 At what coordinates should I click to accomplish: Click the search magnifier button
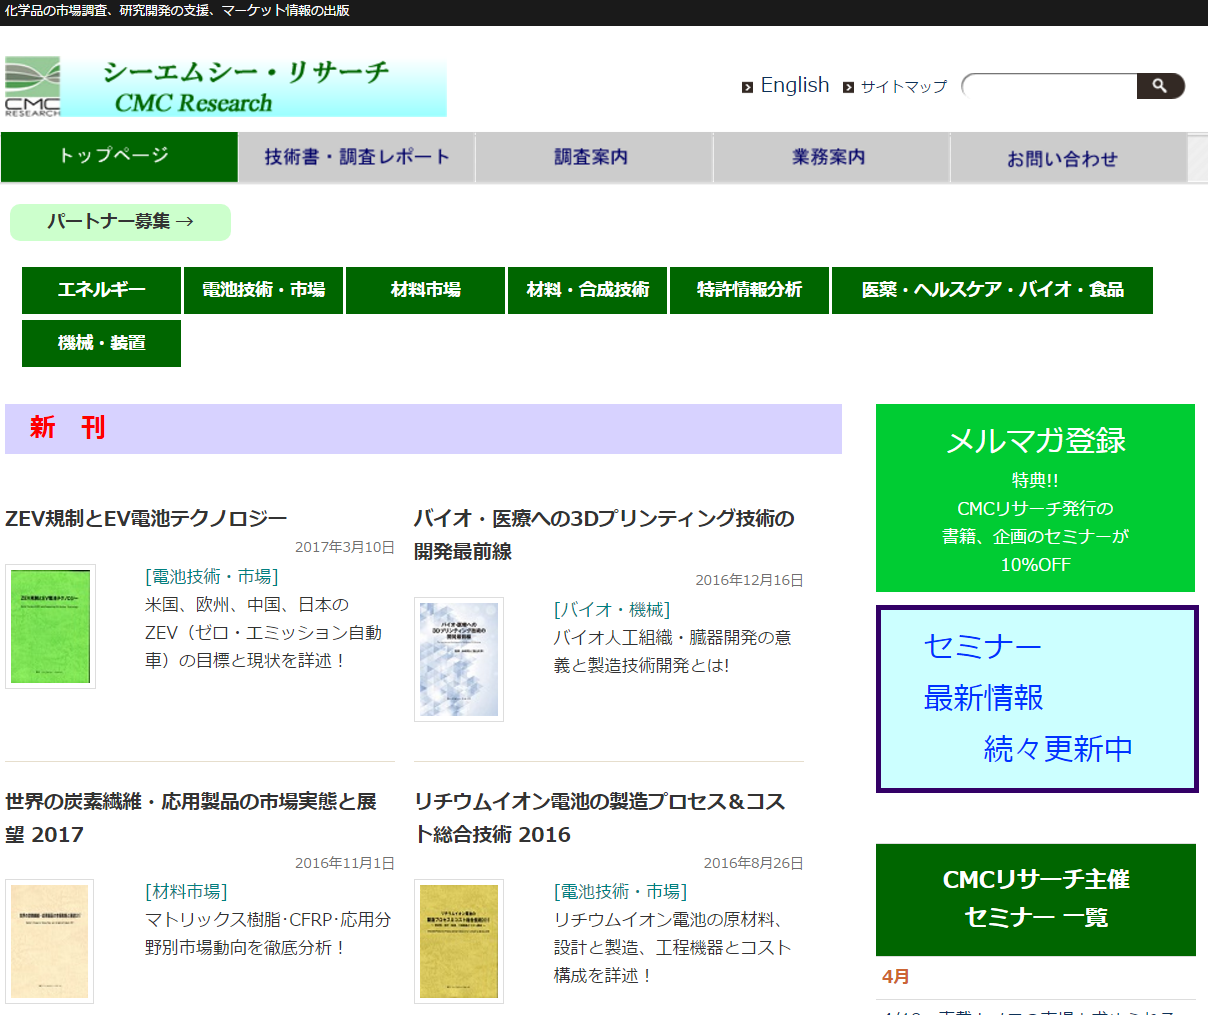[1160, 86]
